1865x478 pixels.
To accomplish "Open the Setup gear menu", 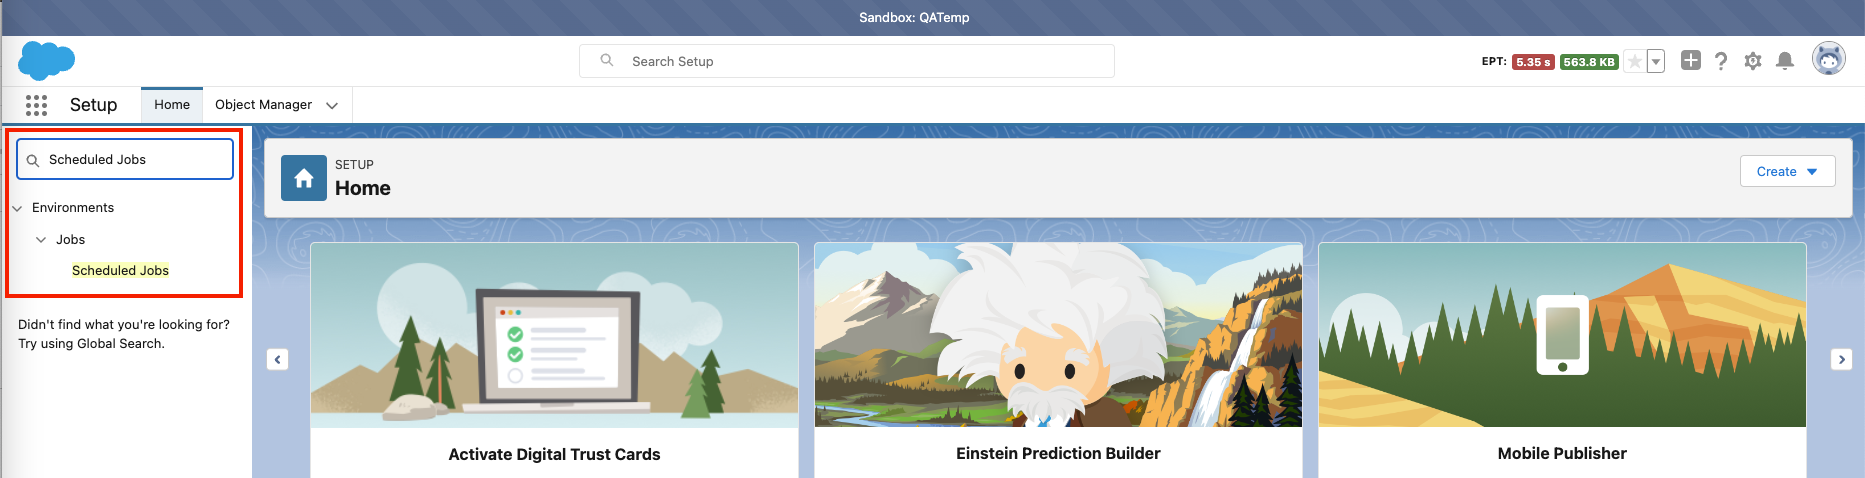I will [x=1753, y=61].
